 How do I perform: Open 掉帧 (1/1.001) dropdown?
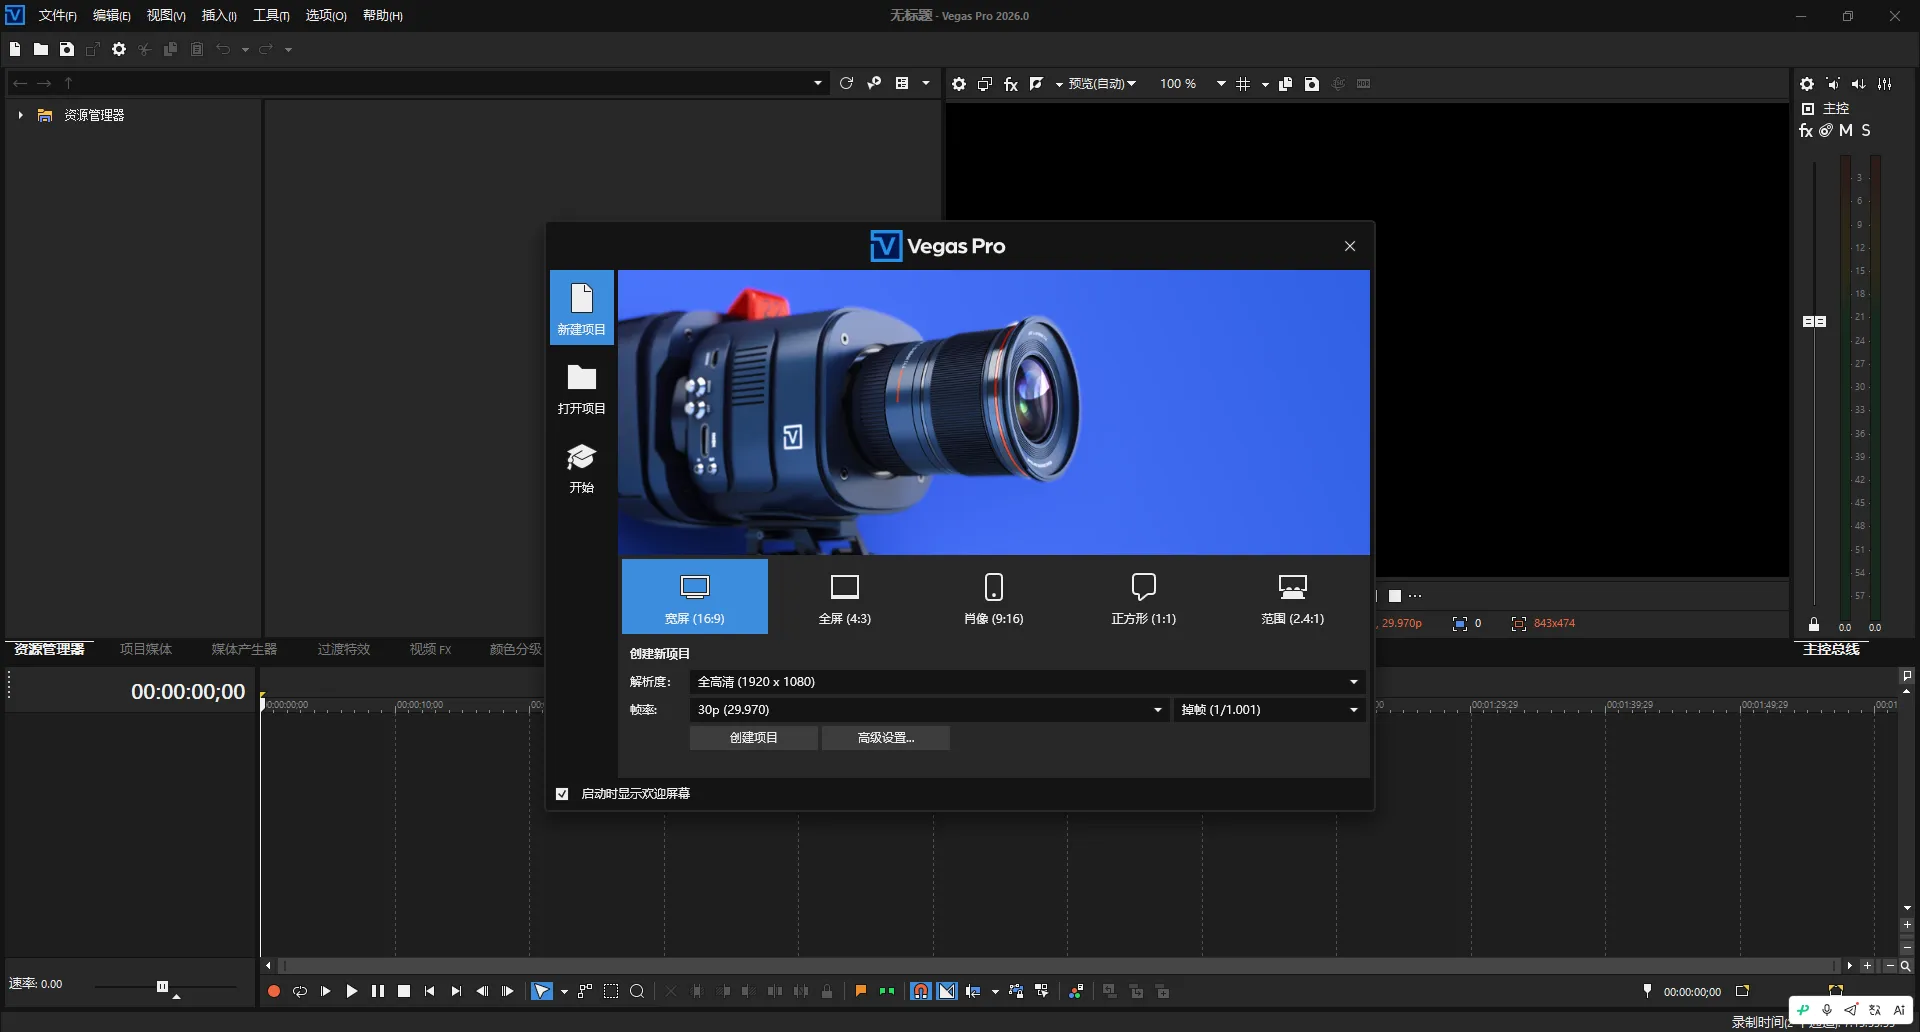(x=1269, y=710)
